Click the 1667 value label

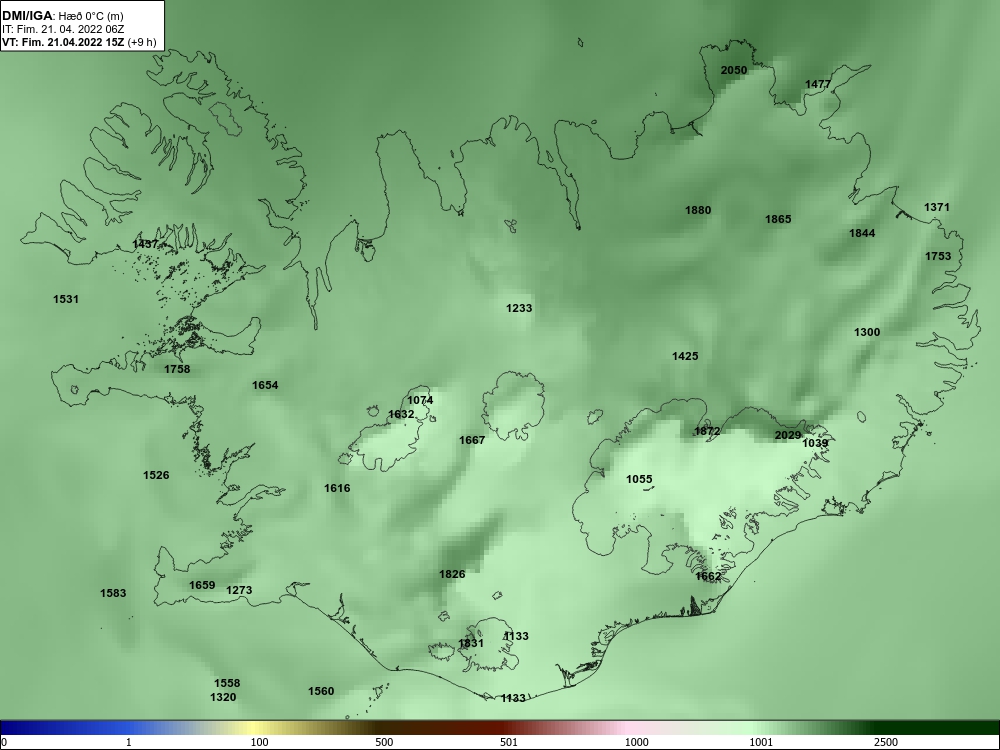472,441
